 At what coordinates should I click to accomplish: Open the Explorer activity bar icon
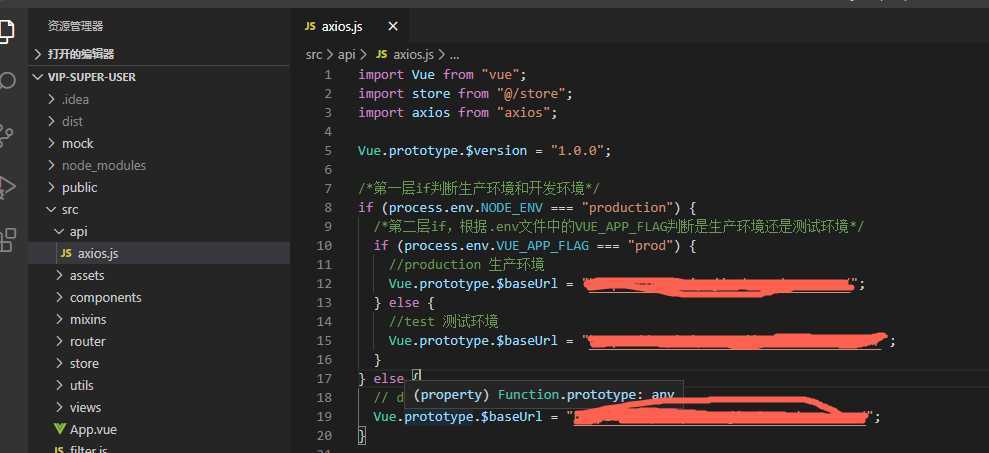click(x=5, y=30)
